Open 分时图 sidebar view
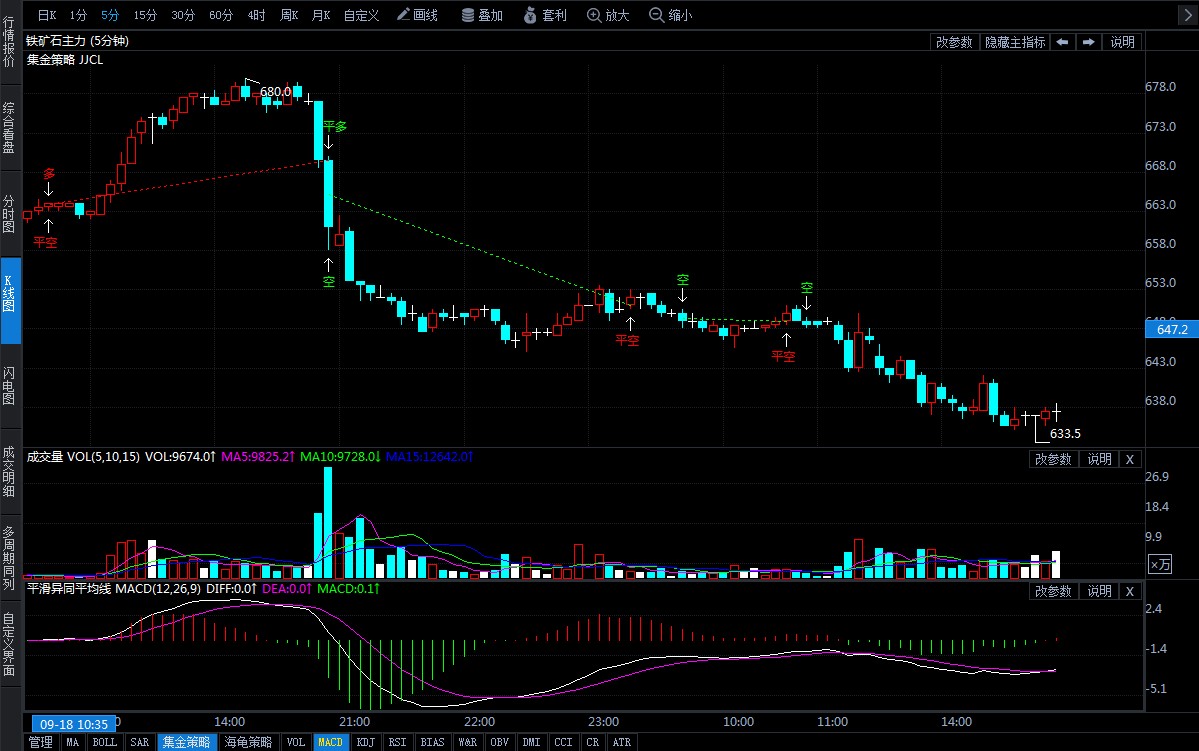Screen dimensions: 1199x751 click(9, 213)
